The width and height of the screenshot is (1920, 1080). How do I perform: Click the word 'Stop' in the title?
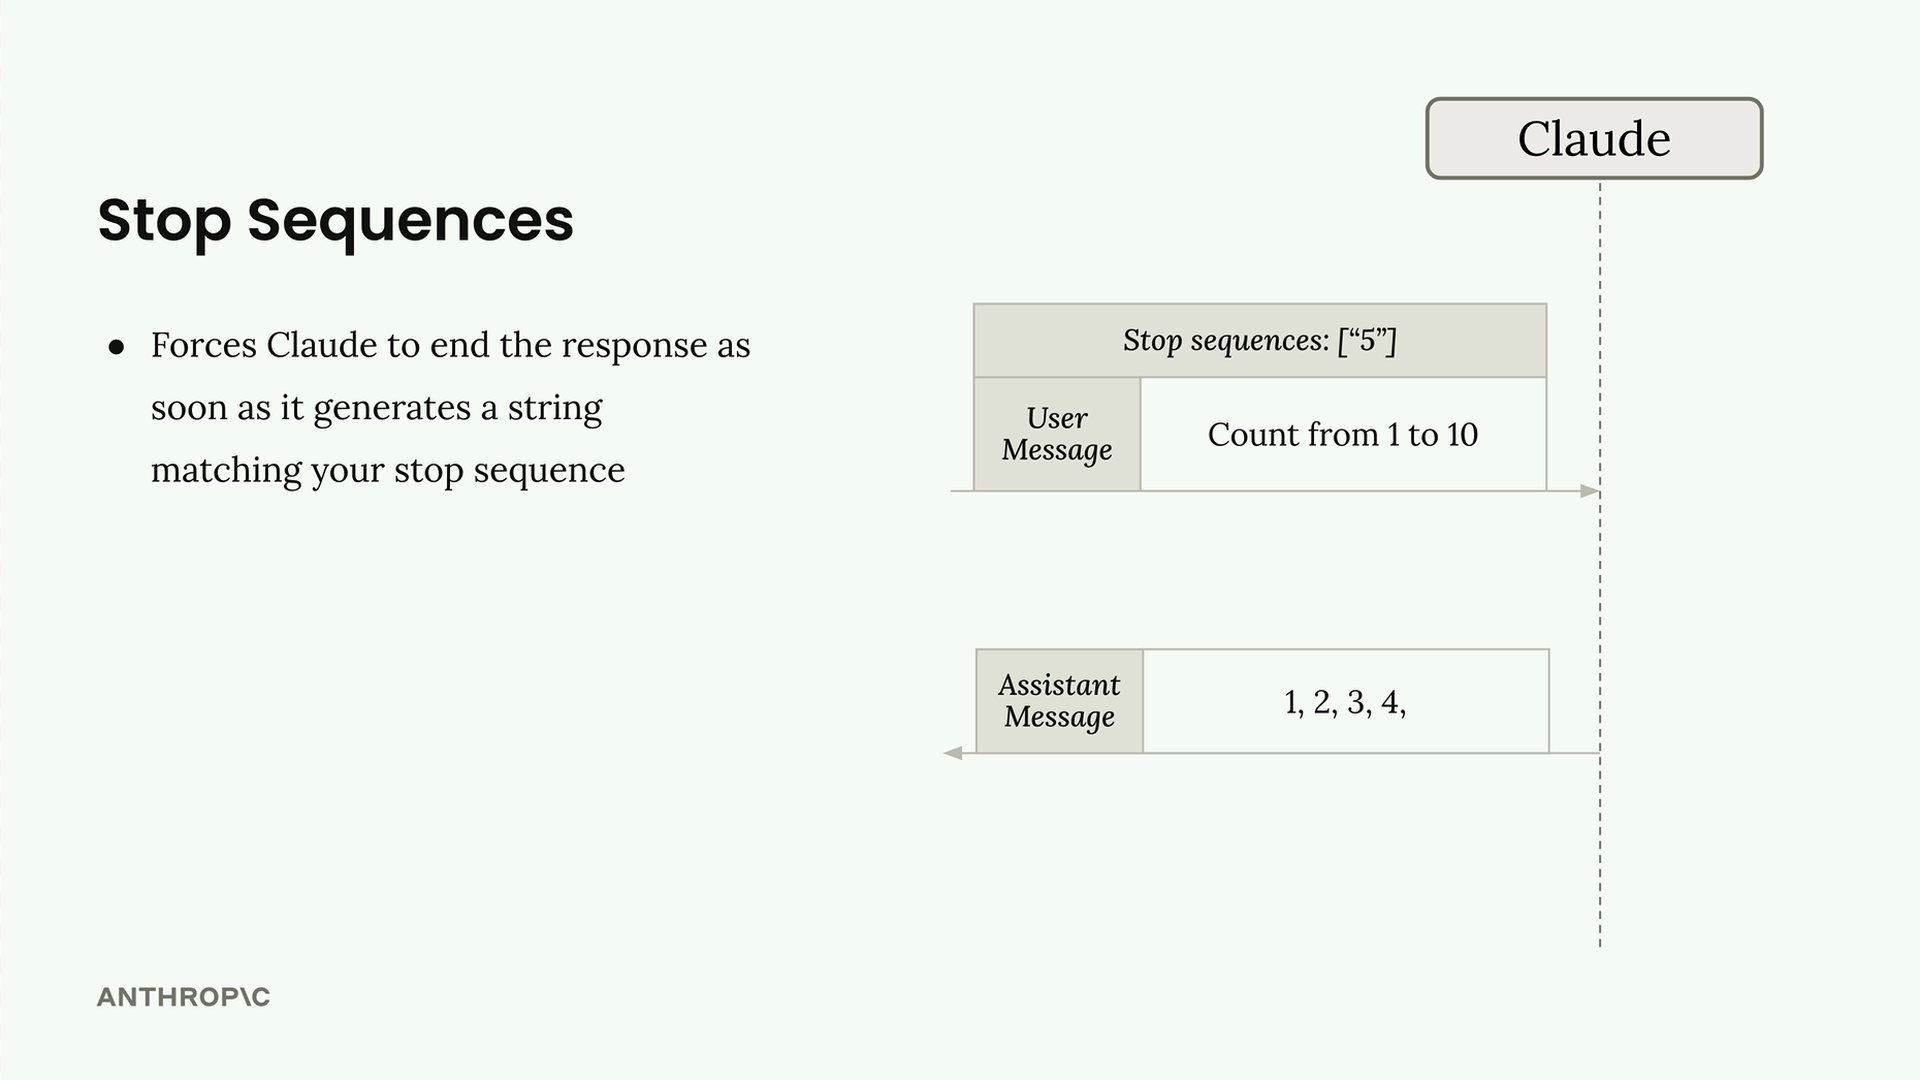(164, 222)
